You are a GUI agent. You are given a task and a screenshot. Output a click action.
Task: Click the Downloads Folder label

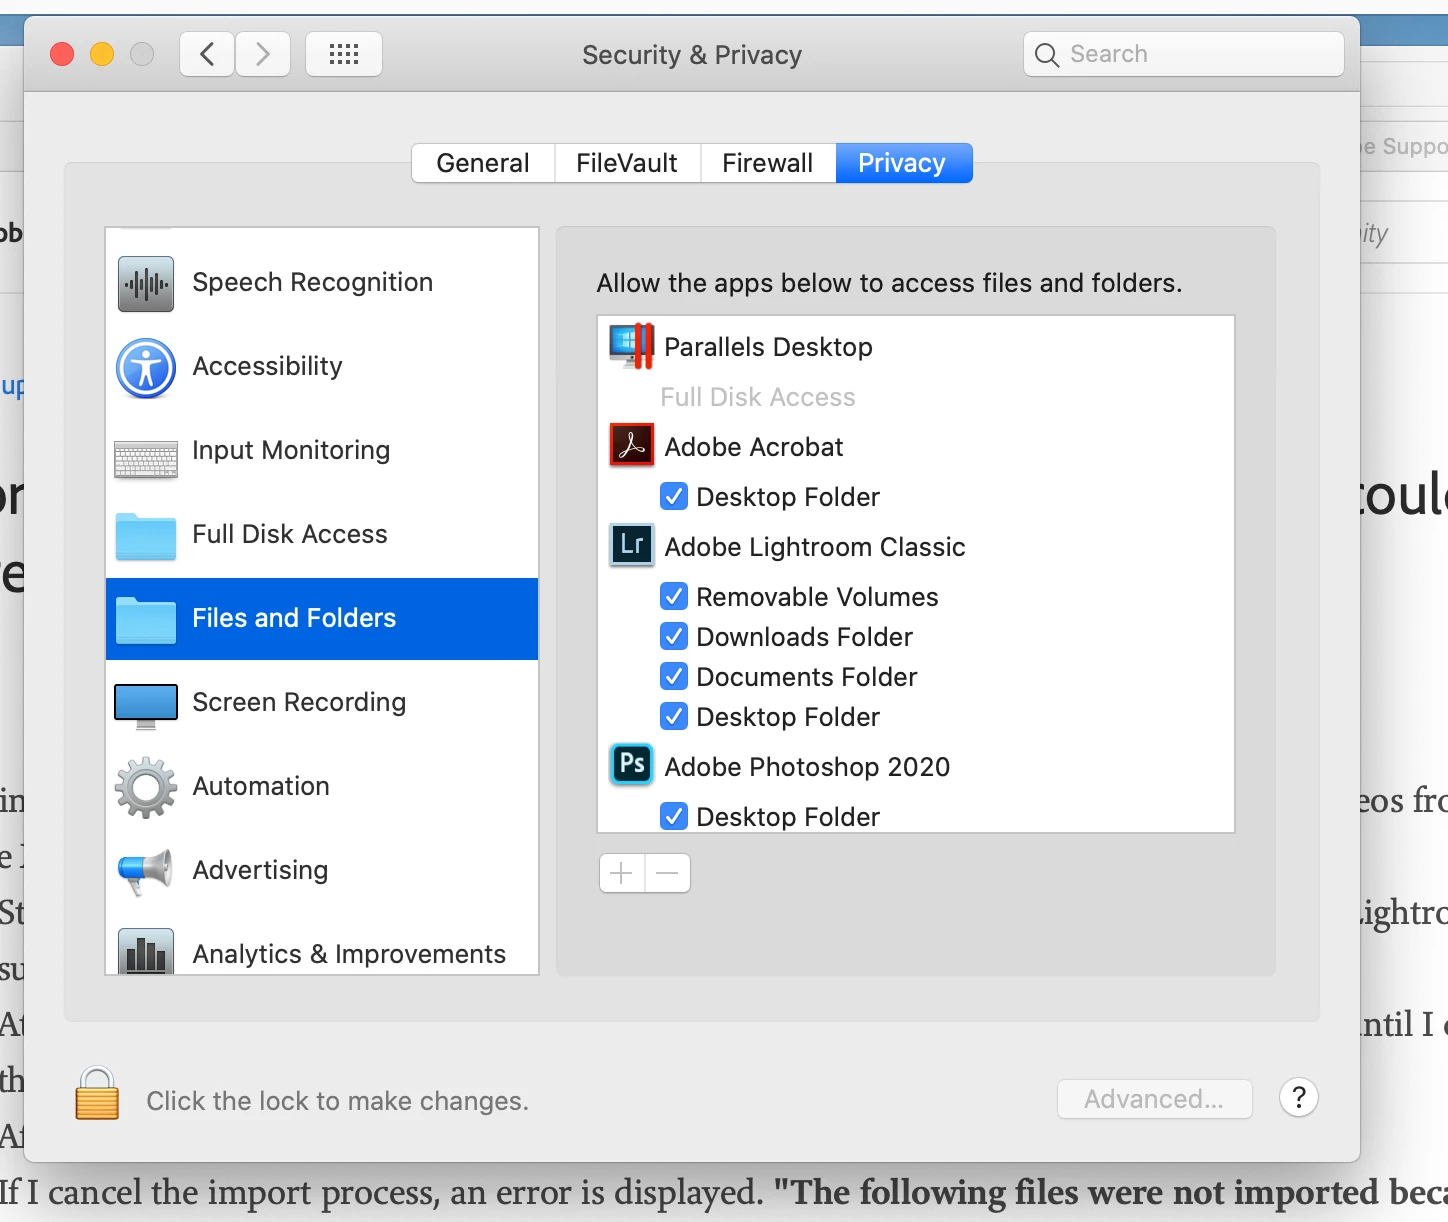[x=804, y=637]
